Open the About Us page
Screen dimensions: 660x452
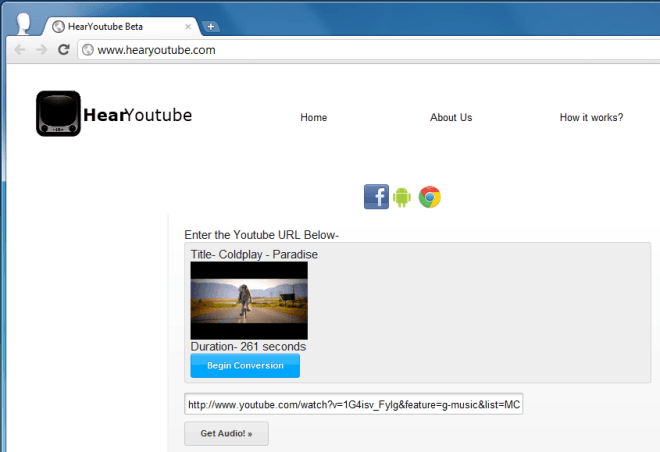pos(451,117)
